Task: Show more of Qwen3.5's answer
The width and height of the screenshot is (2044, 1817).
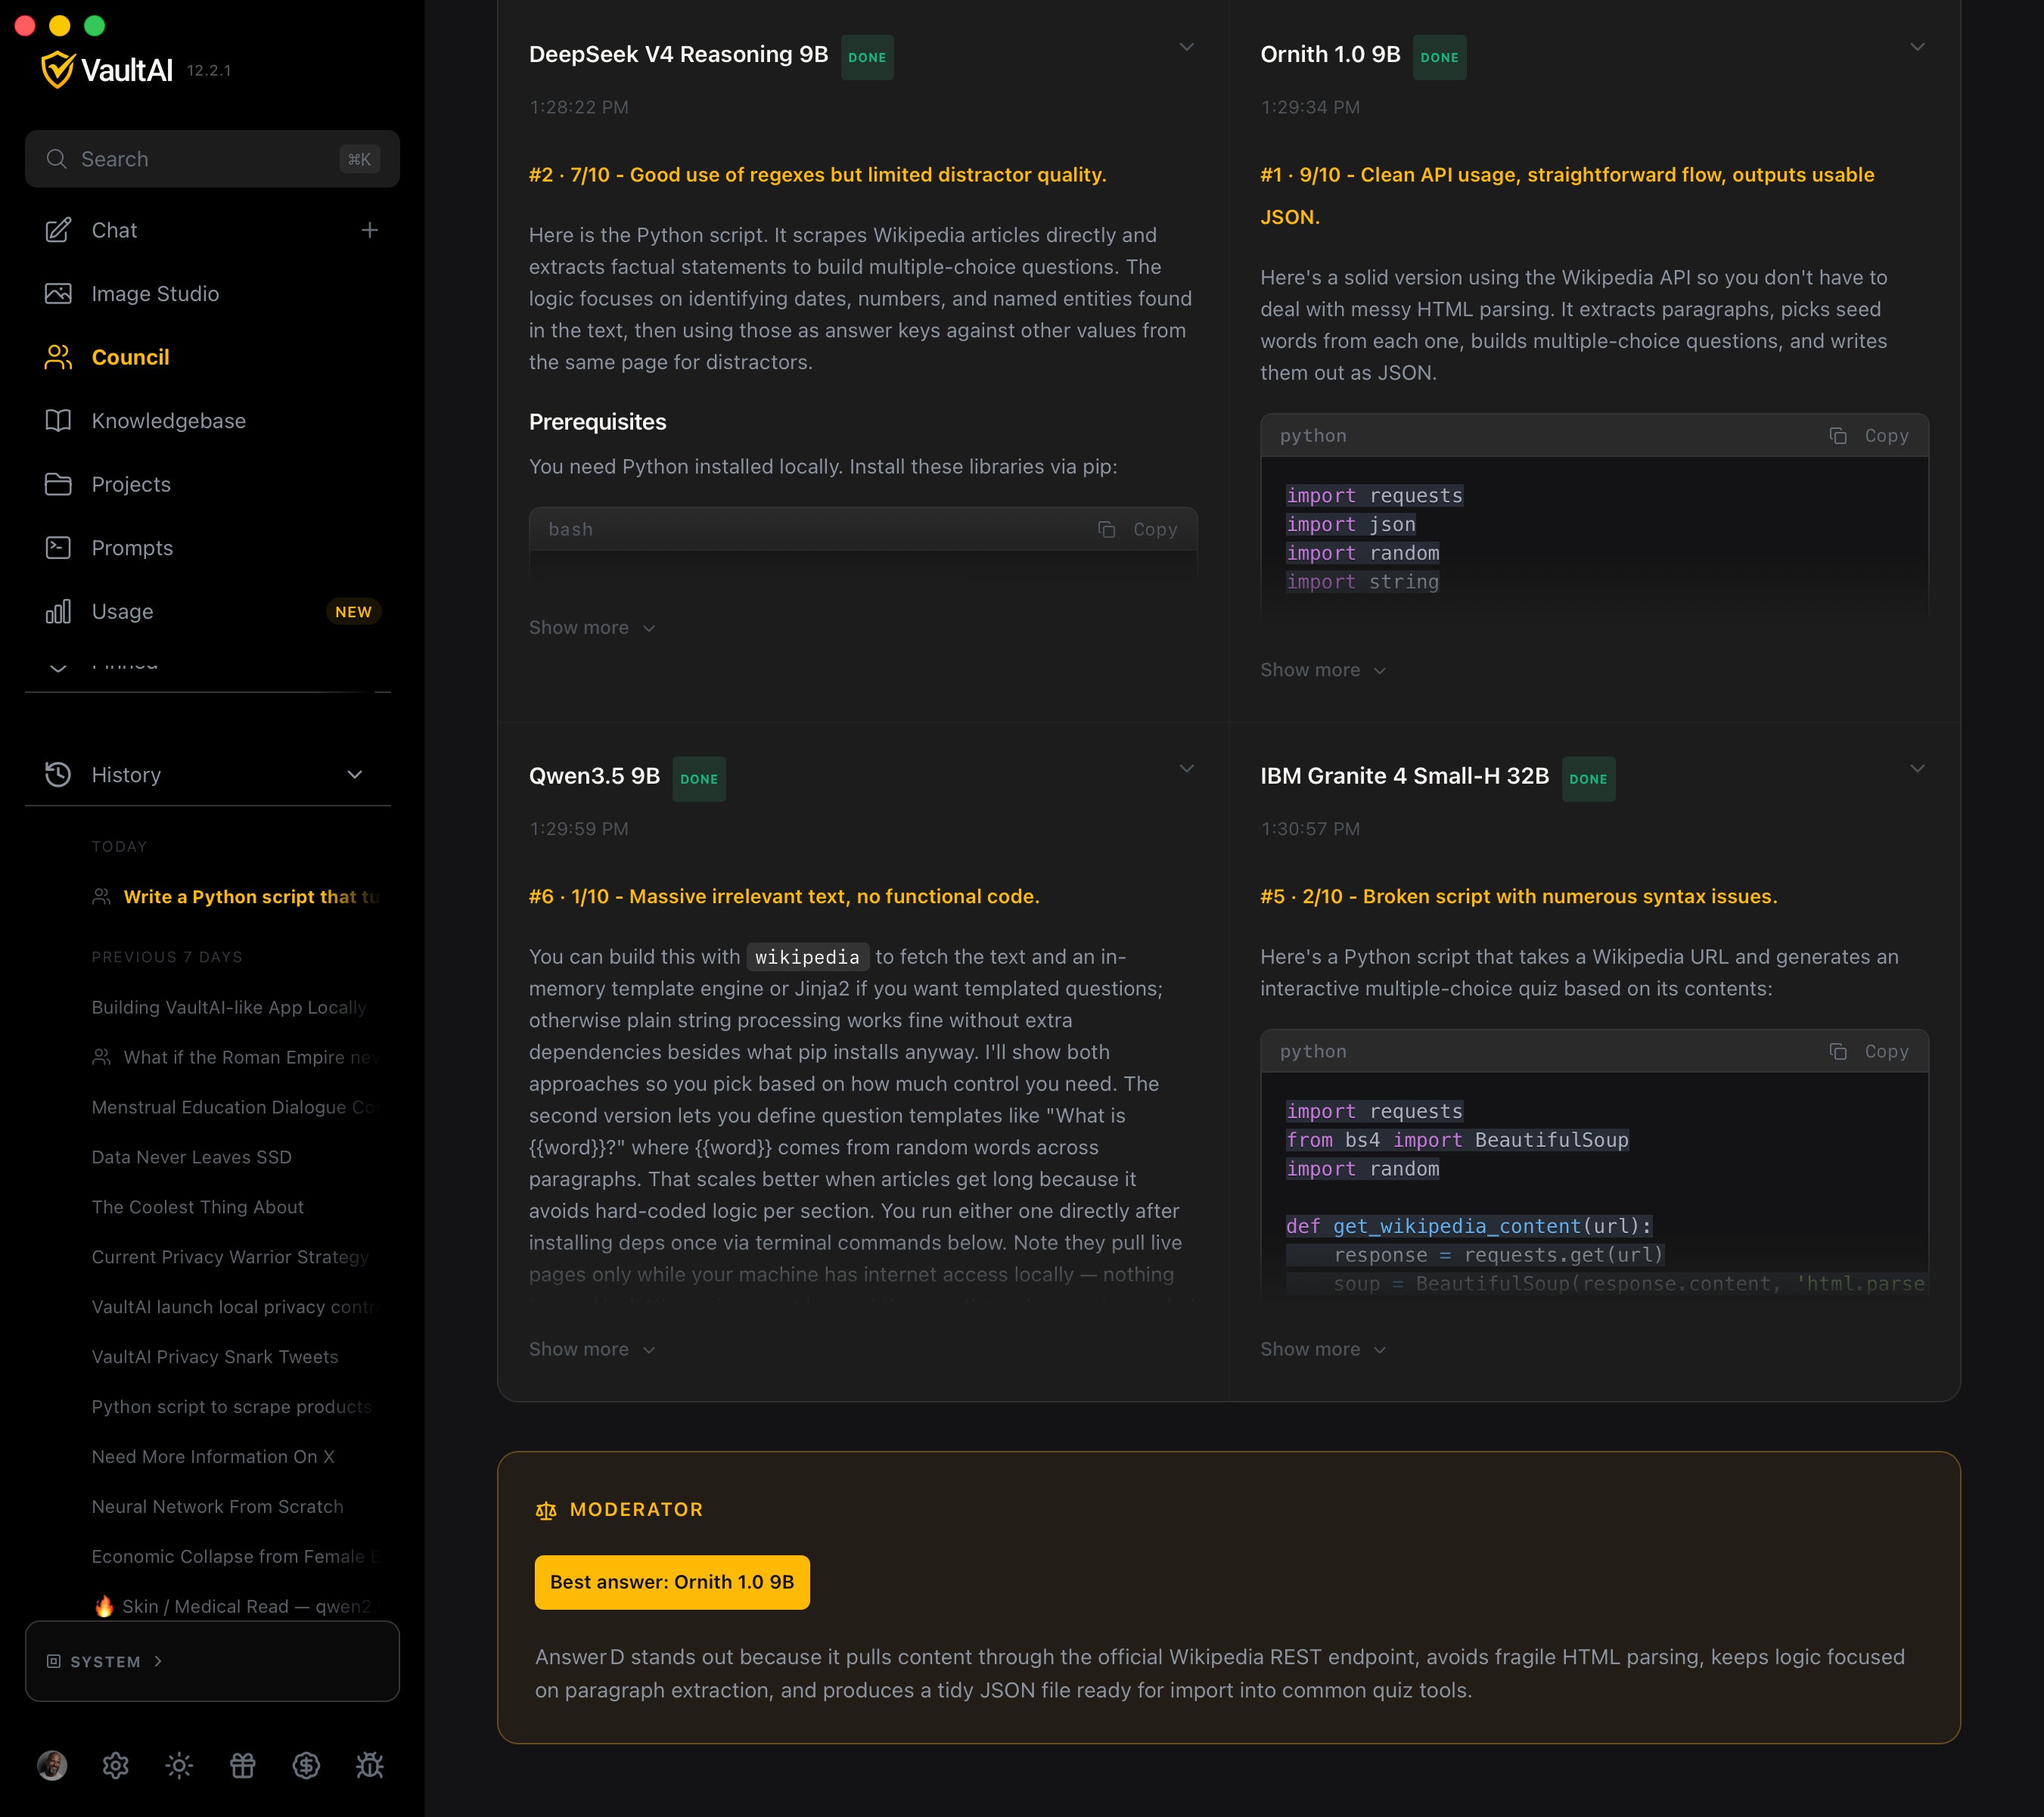Action: (x=592, y=1349)
